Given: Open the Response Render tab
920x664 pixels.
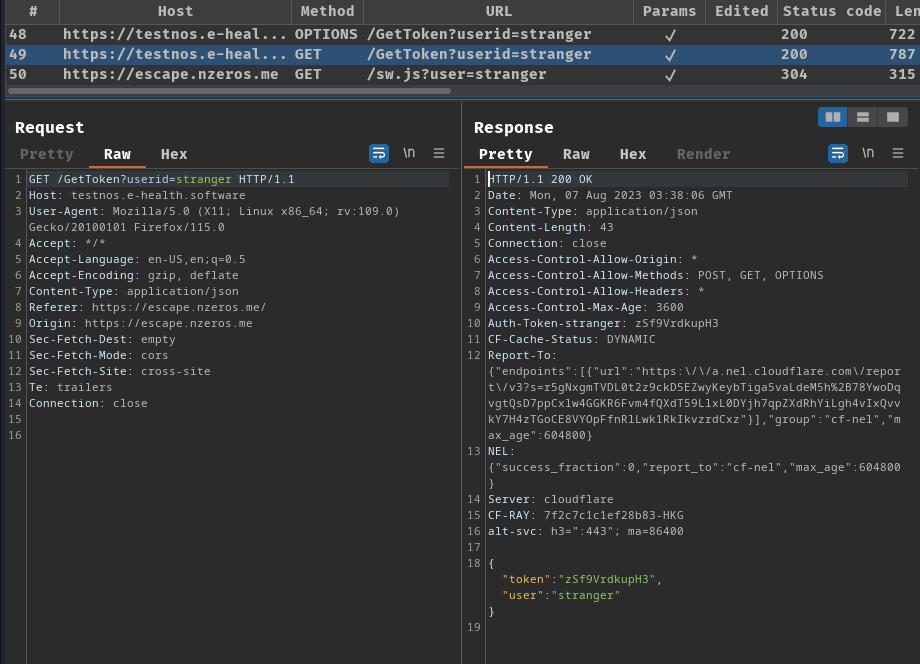Looking at the screenshot, I should 703,154.
